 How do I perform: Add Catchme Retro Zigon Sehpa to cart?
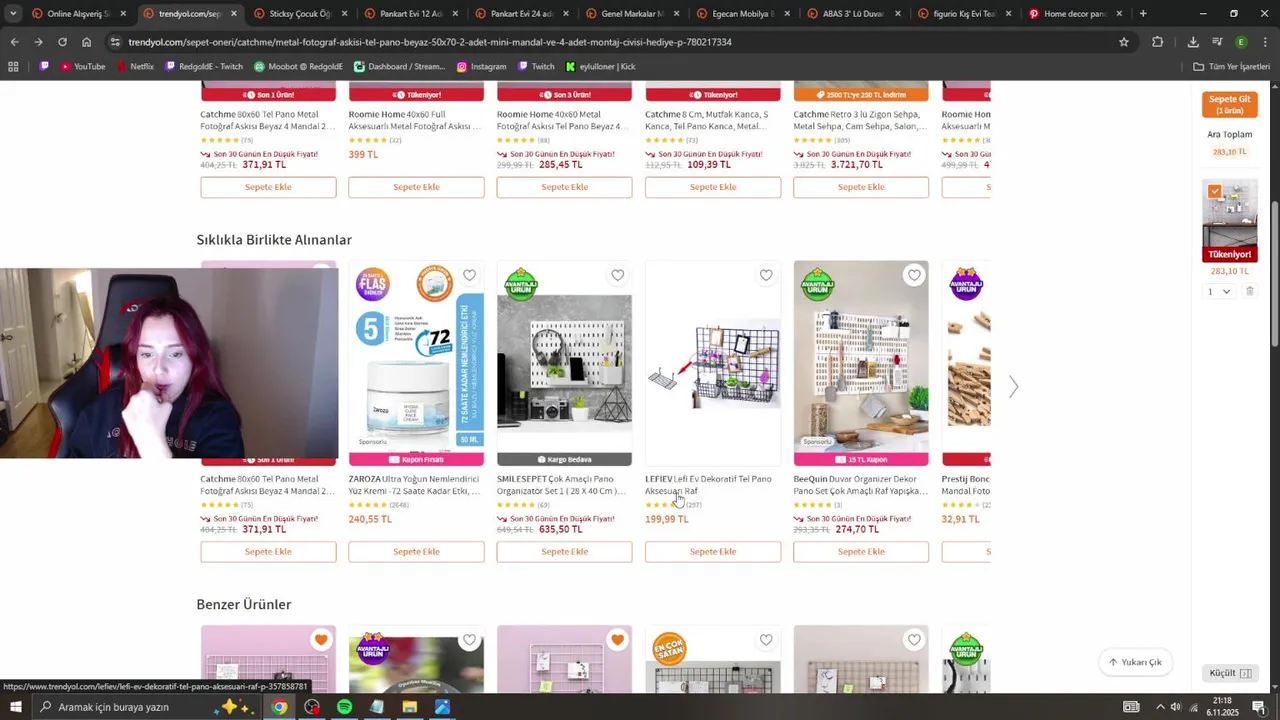[x=861, y=187]
